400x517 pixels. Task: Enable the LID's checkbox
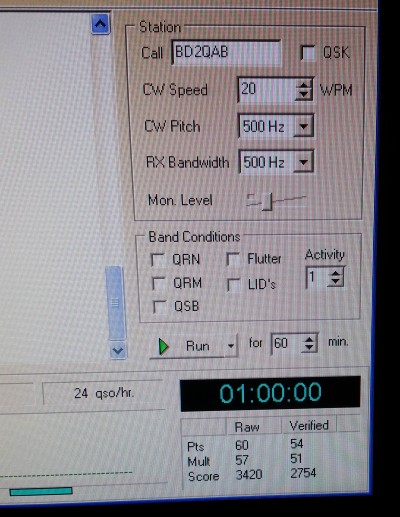pos(234,285)
